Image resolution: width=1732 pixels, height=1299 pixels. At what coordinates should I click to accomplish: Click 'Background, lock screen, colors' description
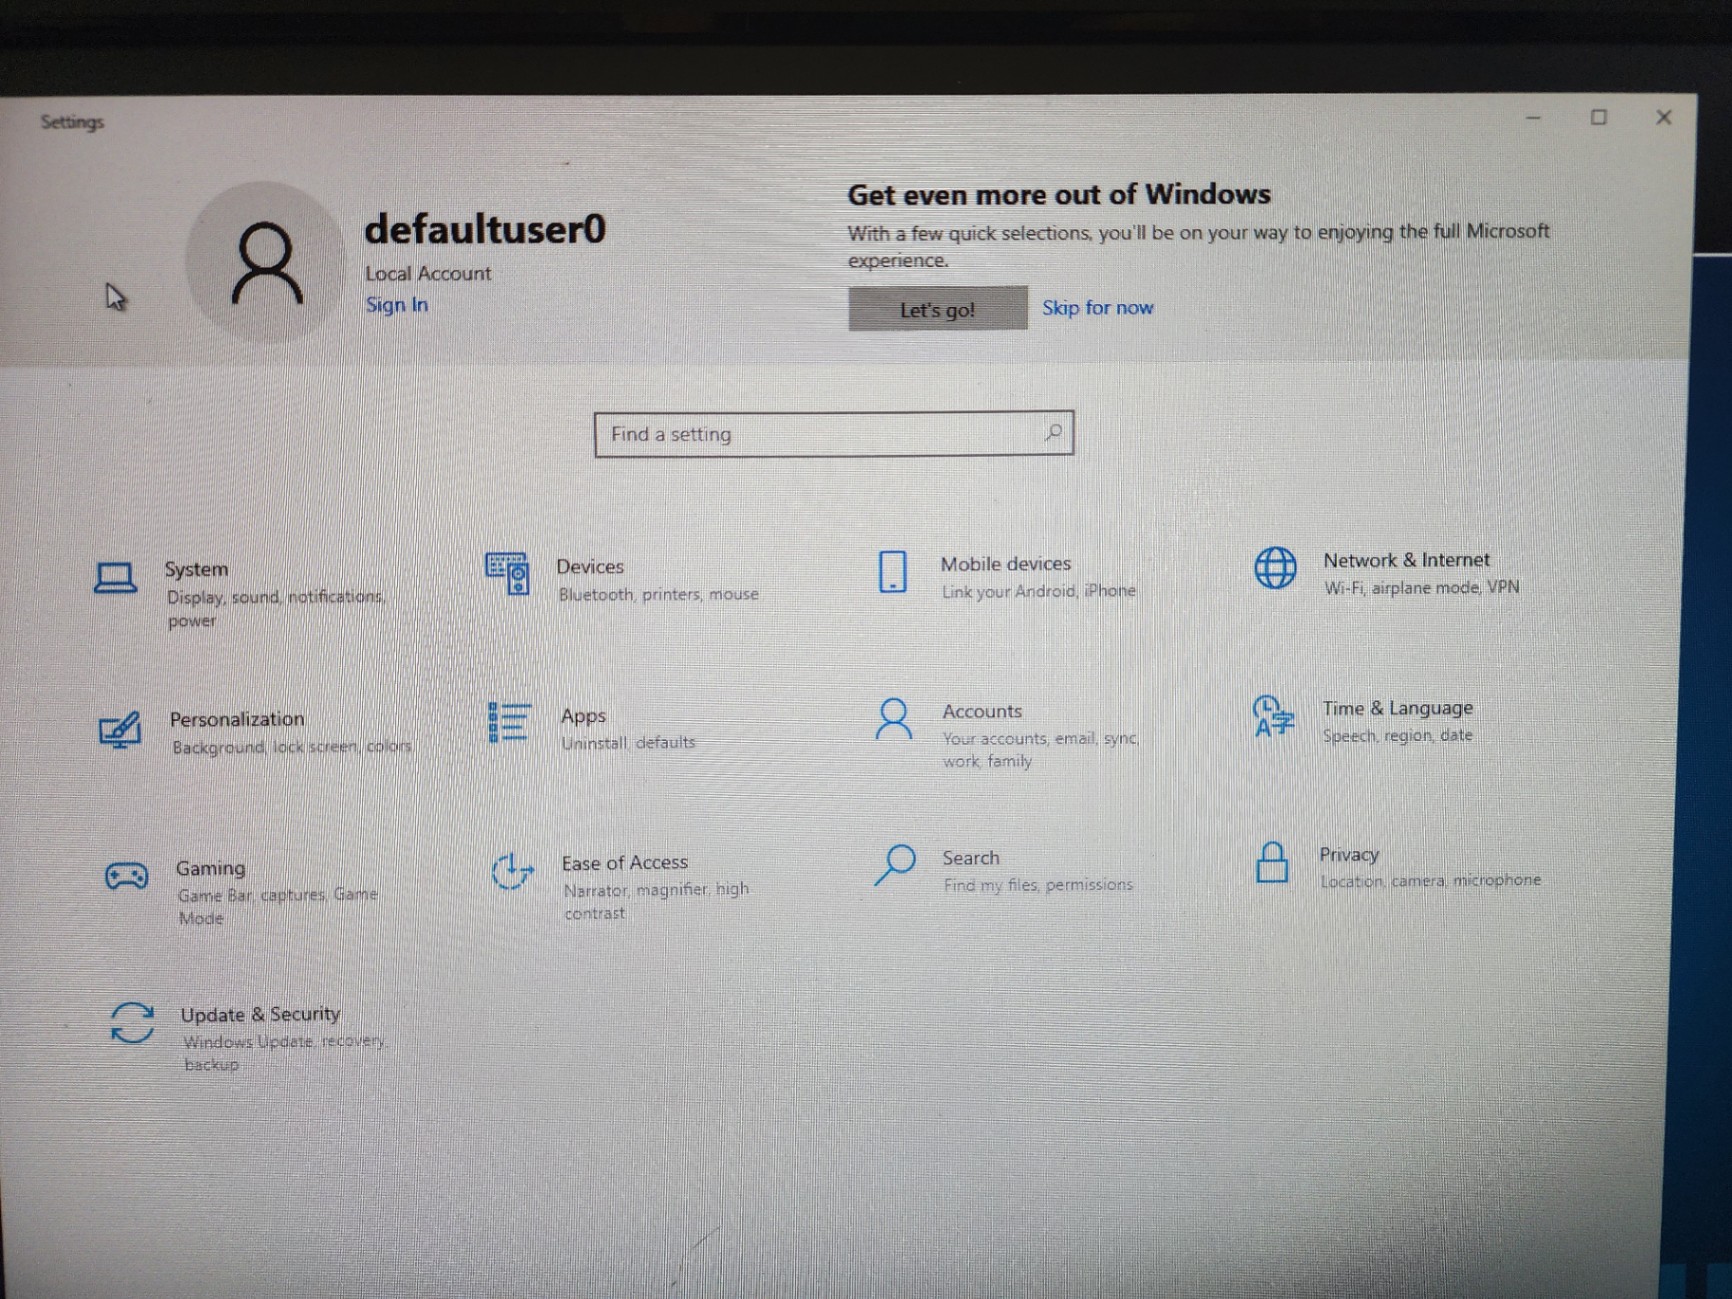(x=291, y=746)
